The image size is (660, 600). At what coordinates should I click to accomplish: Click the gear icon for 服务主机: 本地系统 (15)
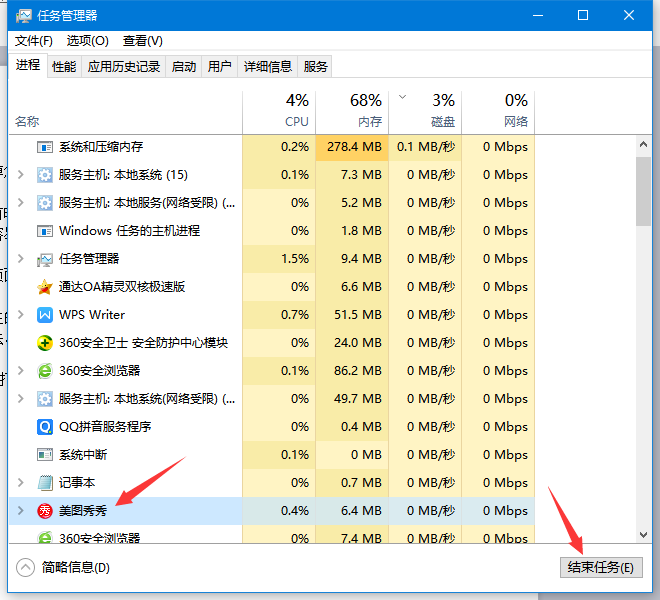45,175
